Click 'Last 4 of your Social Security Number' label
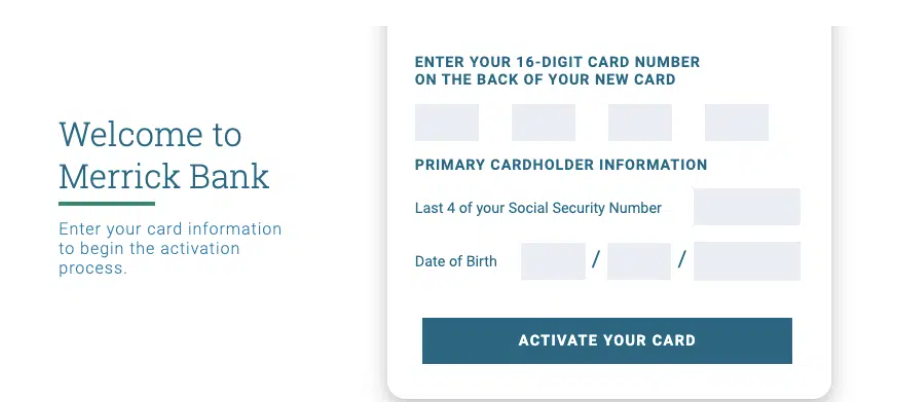Viewport: 901px width, 416px height. pyautogui.click(x=538, y=208)
